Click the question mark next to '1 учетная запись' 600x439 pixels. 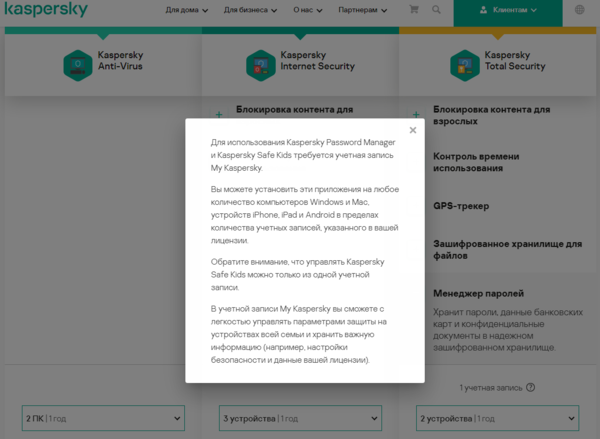(x=530, y=387)
